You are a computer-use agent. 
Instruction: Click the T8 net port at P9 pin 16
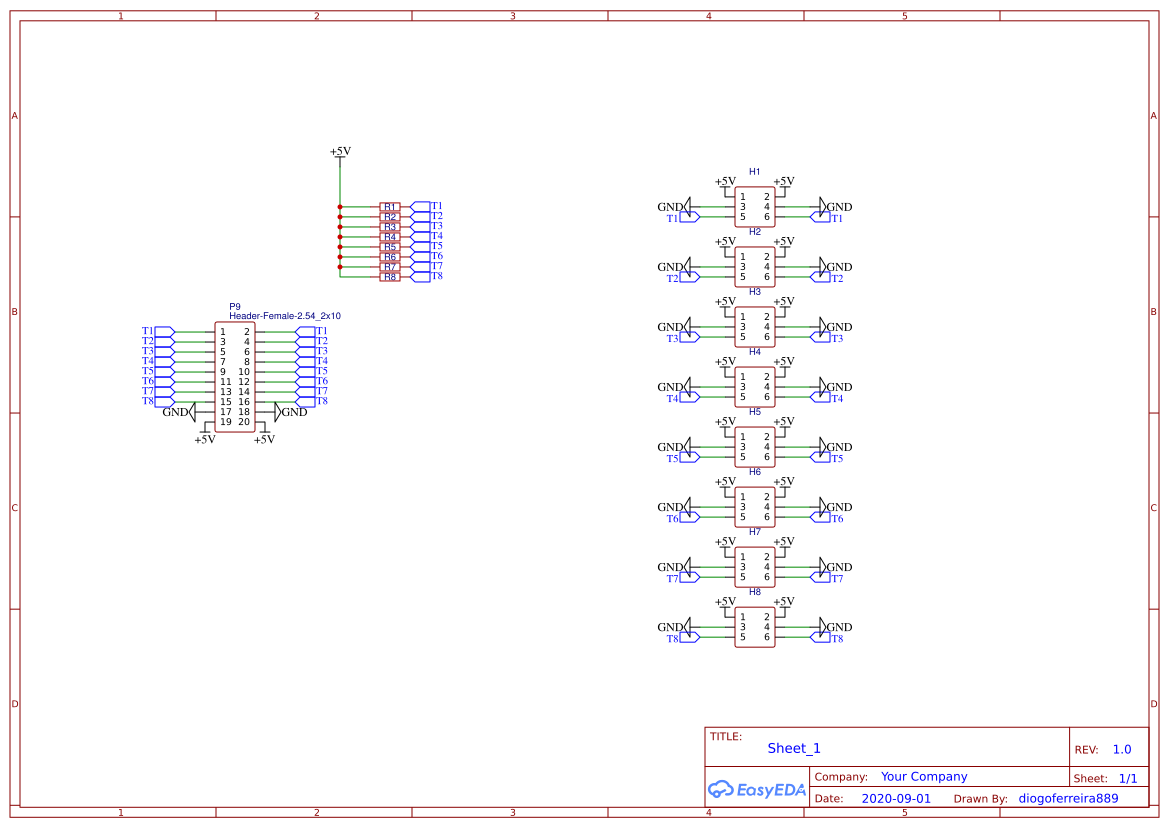click(312, 401)
